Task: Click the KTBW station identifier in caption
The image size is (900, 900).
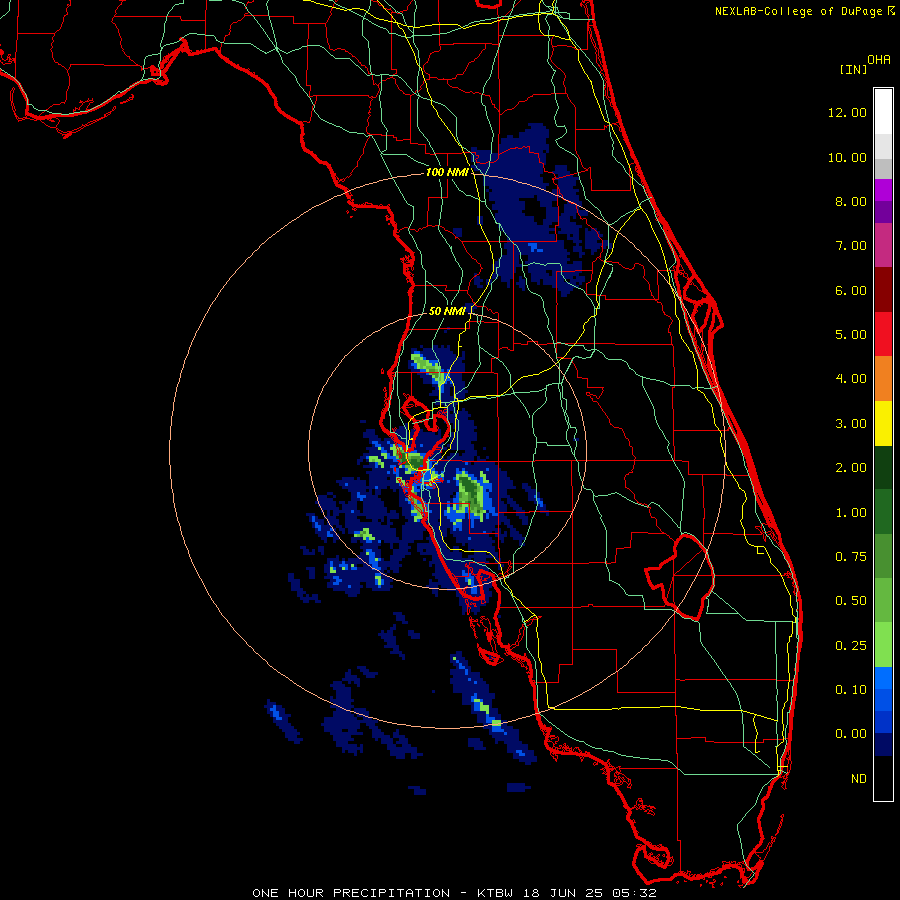Action: coord(495,893)
